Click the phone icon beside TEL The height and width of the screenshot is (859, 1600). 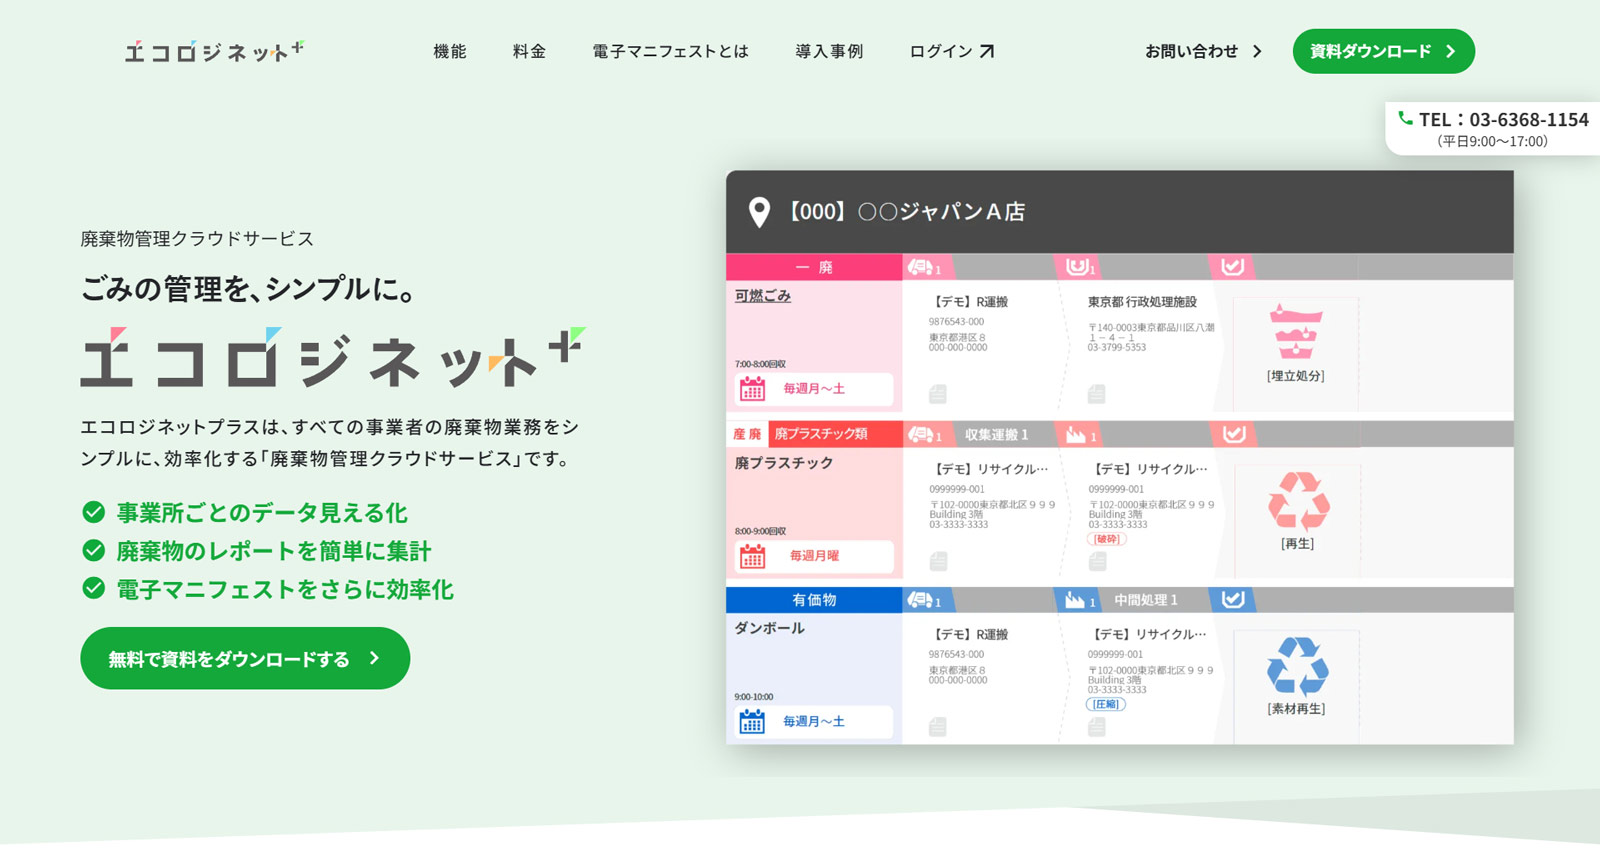pos(1405,118)
